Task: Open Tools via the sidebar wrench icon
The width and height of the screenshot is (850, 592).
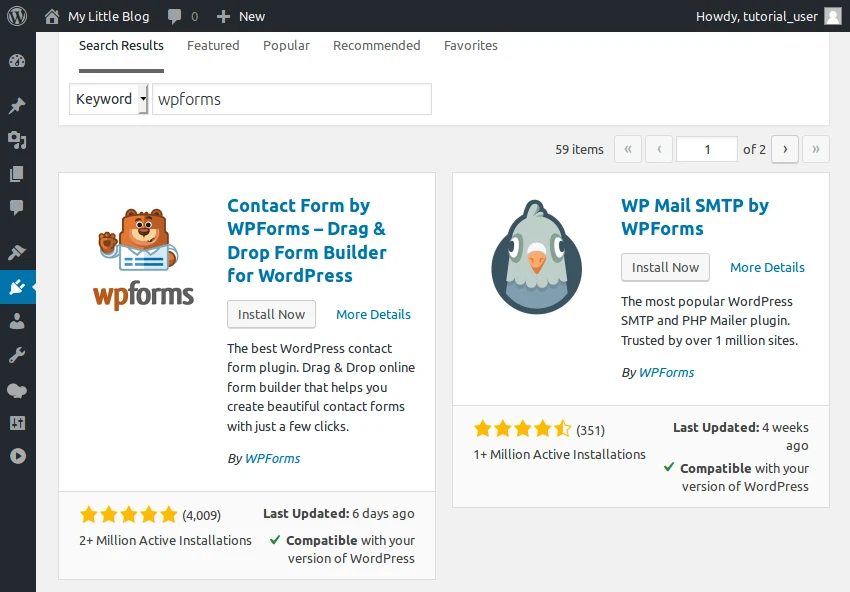Action: [17, 356]
